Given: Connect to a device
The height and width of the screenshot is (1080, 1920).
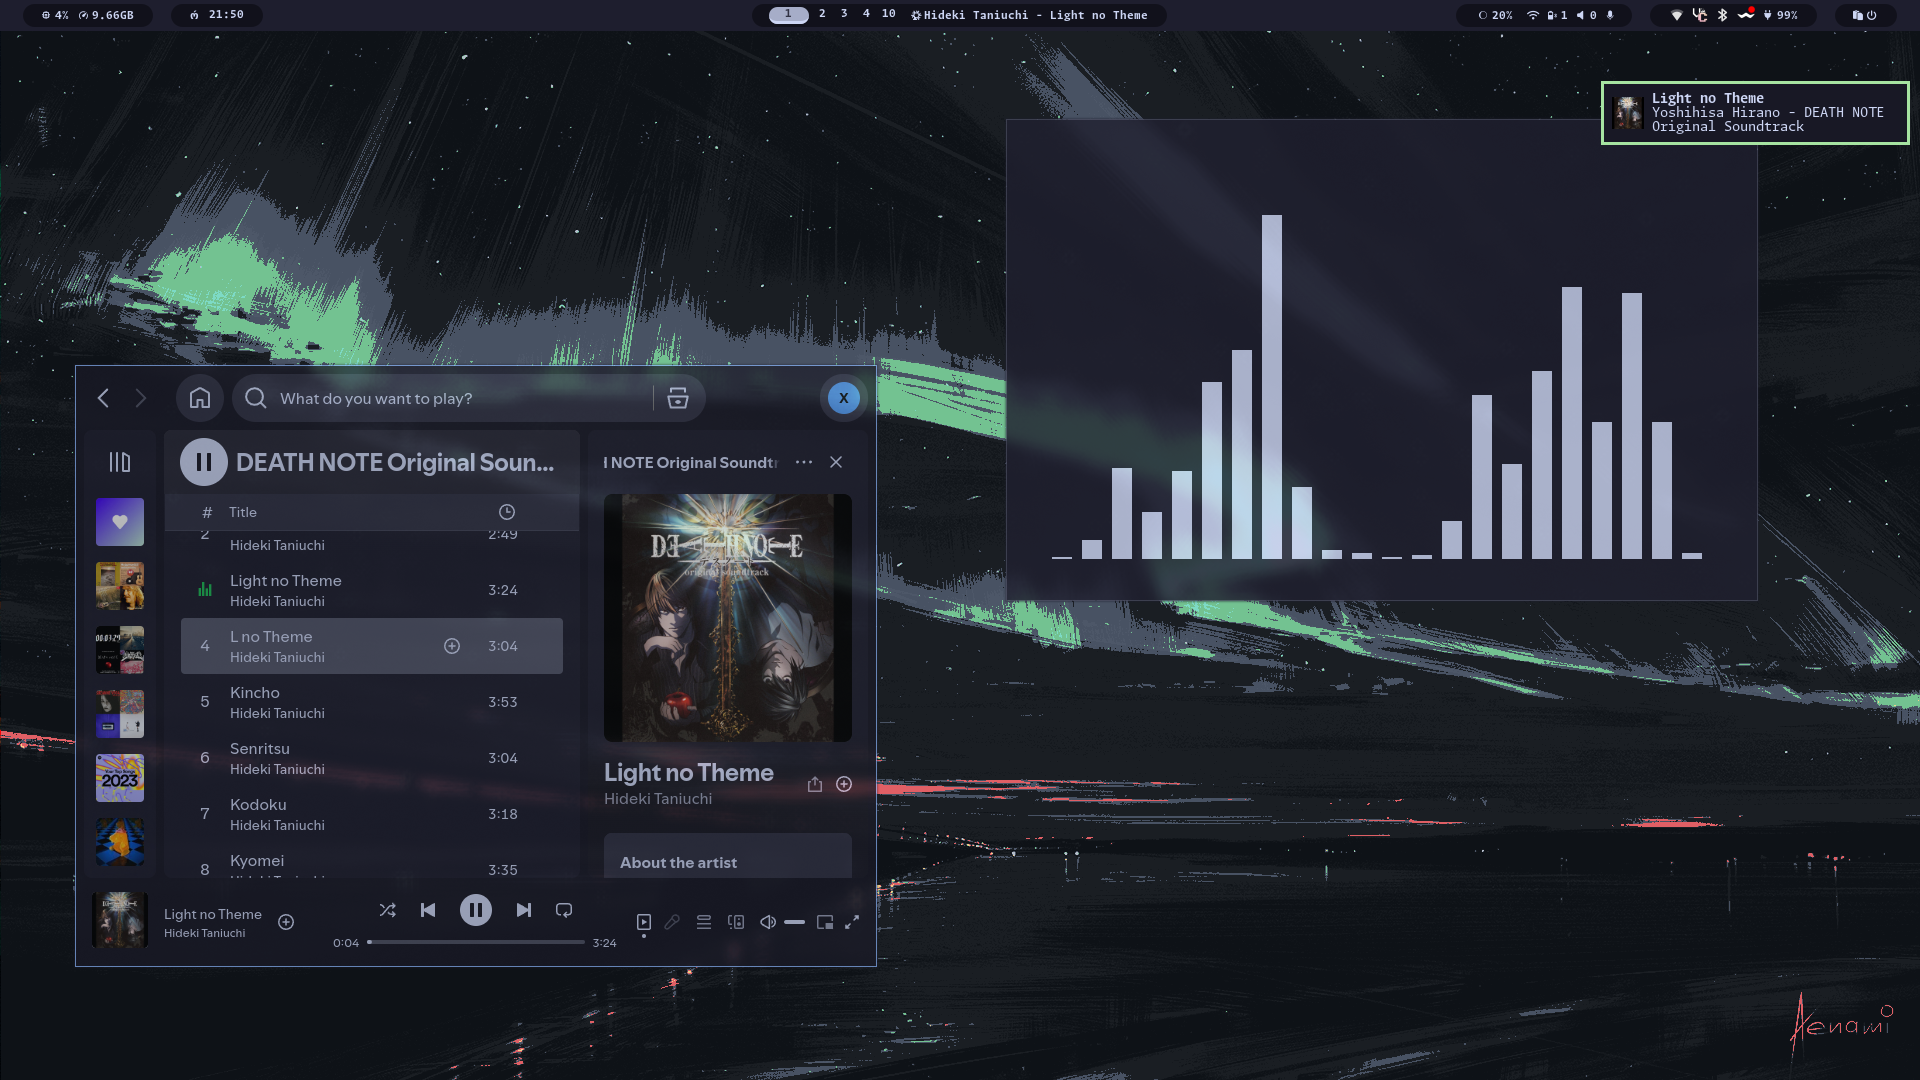Looking at the screenshot, I should 736,922.
